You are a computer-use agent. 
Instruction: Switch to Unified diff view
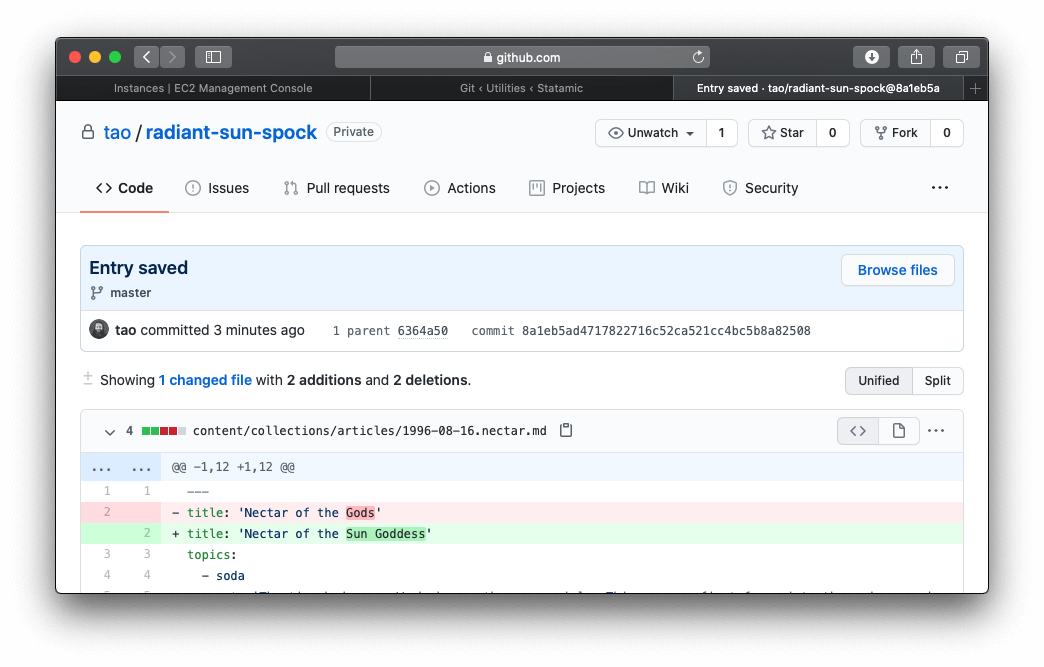[878, 380]
